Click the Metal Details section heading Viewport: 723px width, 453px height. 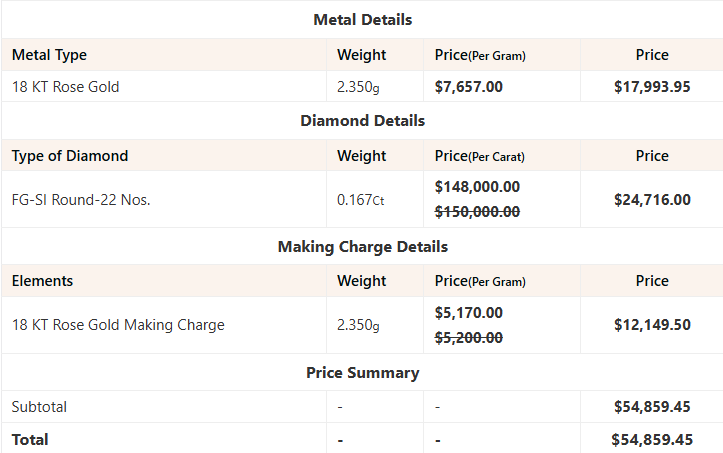pyautogui.click(x=362, y=19)
